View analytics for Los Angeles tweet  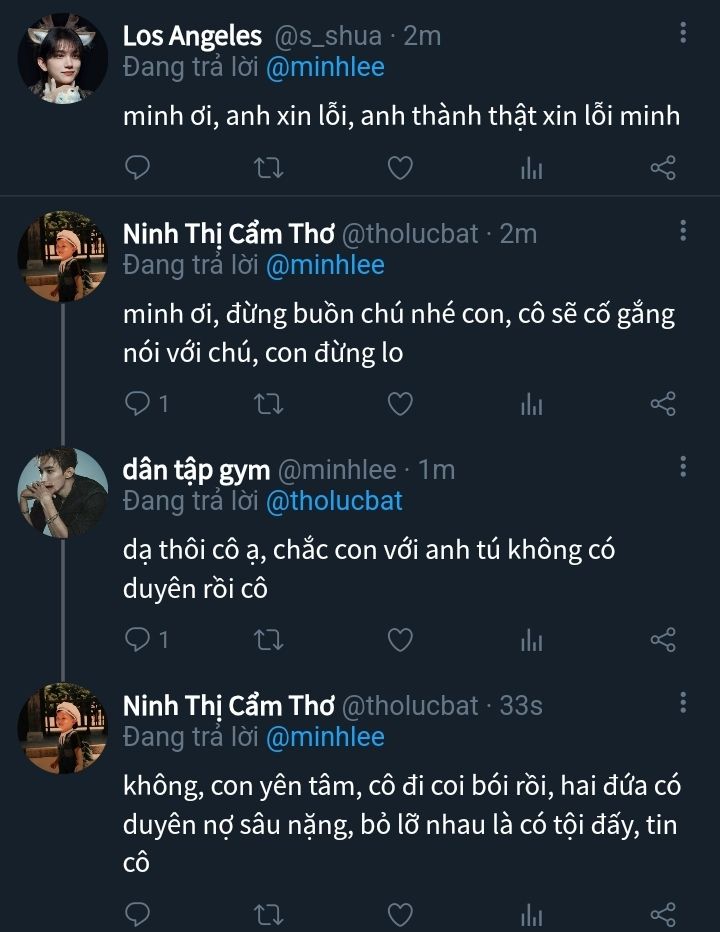coord(531,168)
